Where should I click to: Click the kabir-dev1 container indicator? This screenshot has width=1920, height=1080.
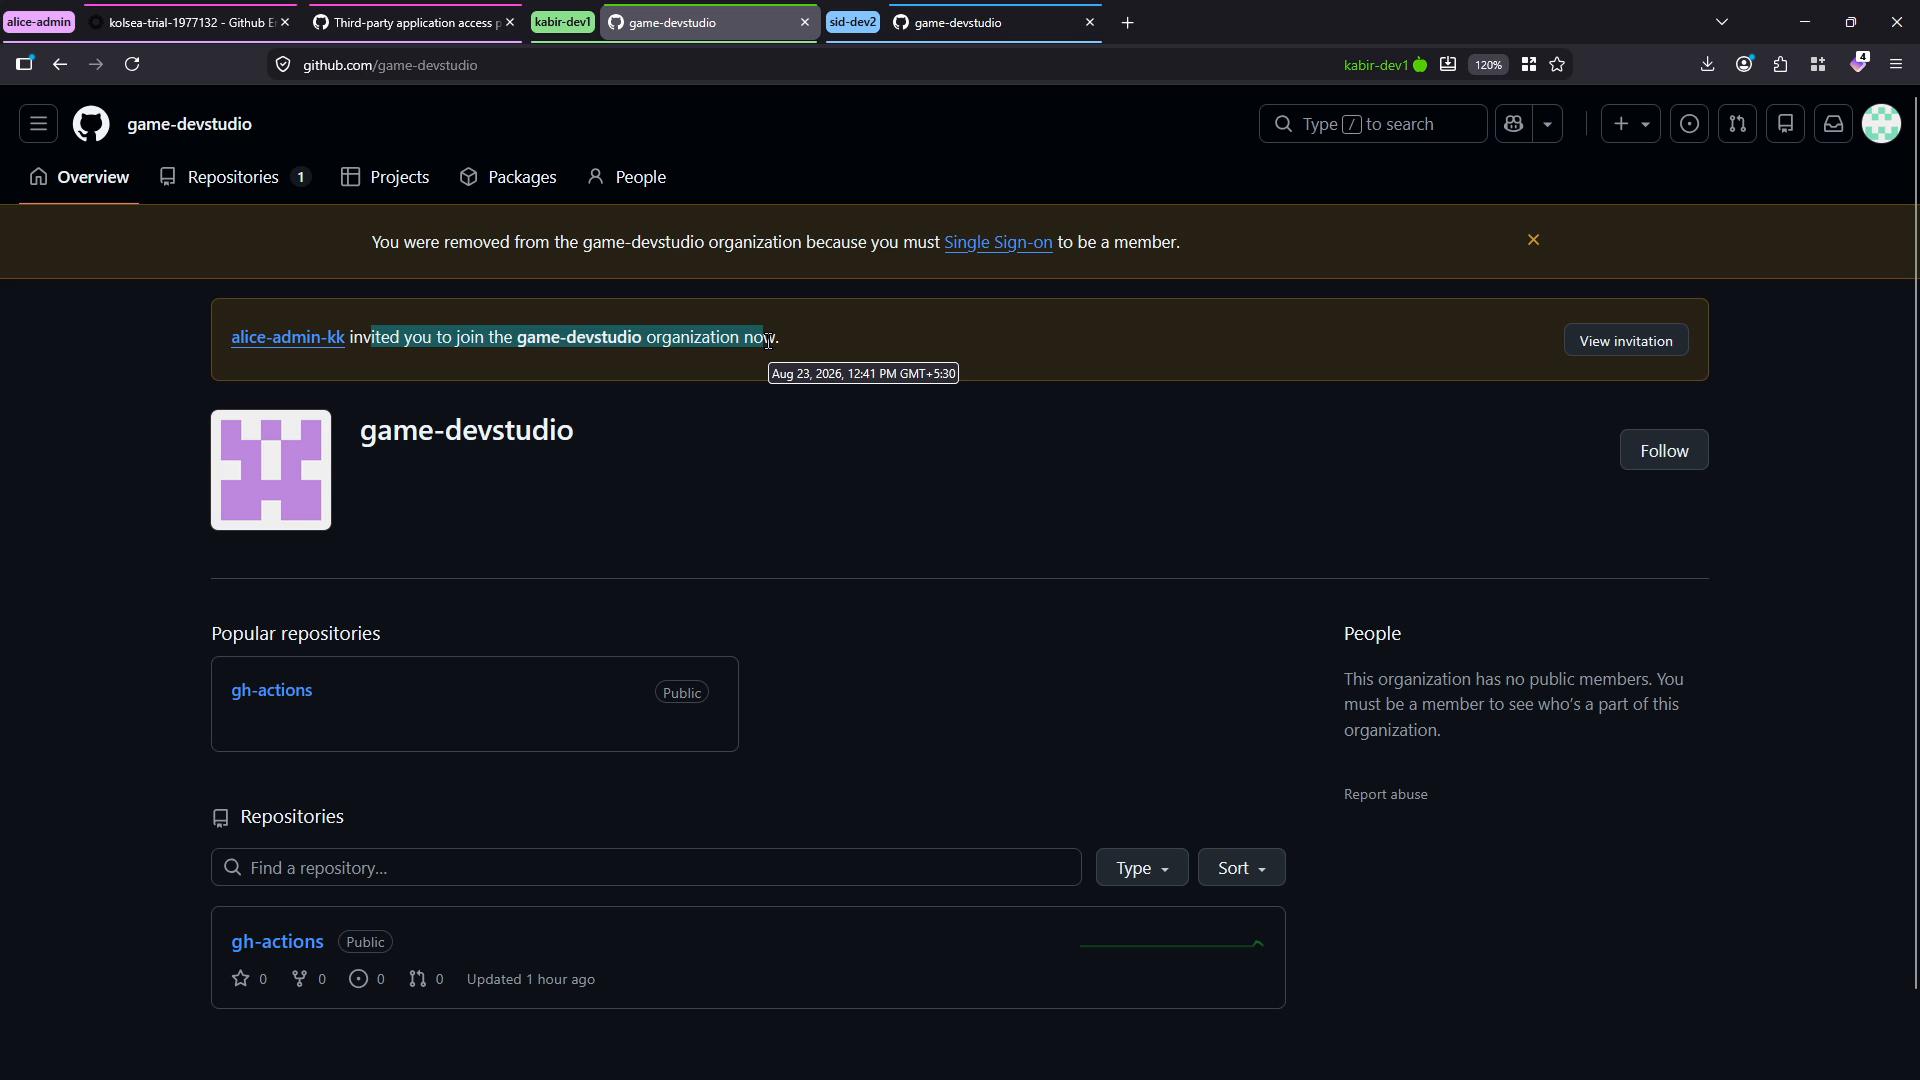tap(1385, 65)
